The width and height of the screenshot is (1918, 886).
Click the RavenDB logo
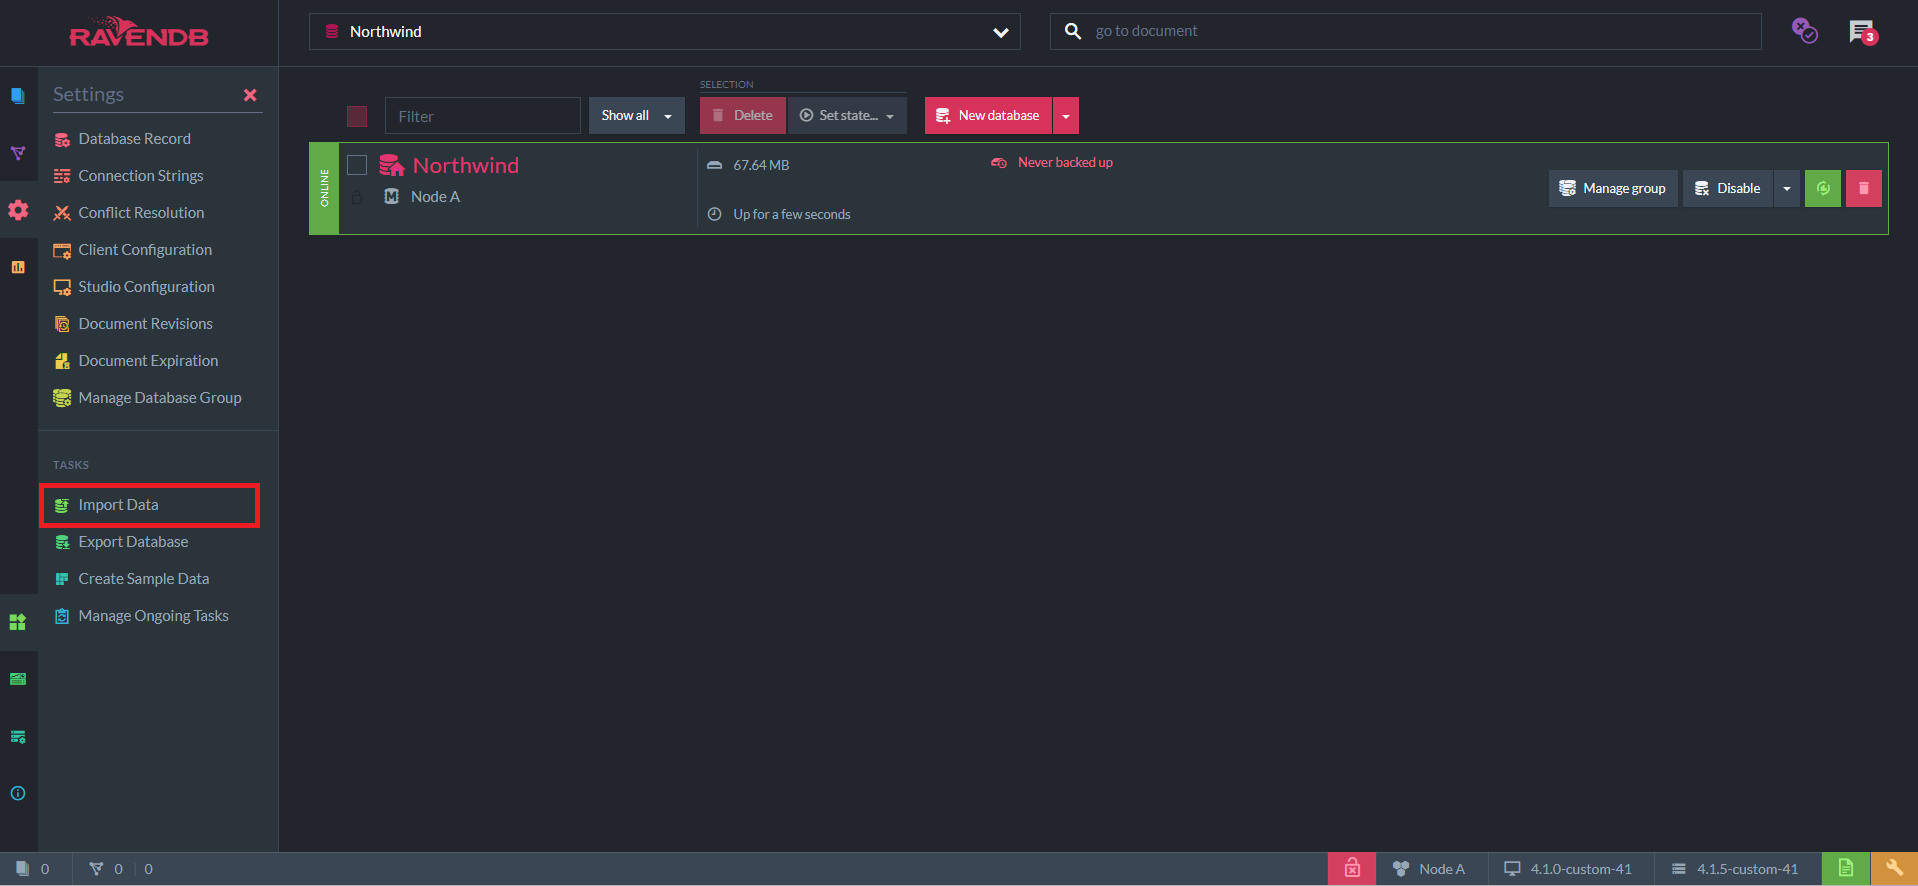click(x=139, y=33)
